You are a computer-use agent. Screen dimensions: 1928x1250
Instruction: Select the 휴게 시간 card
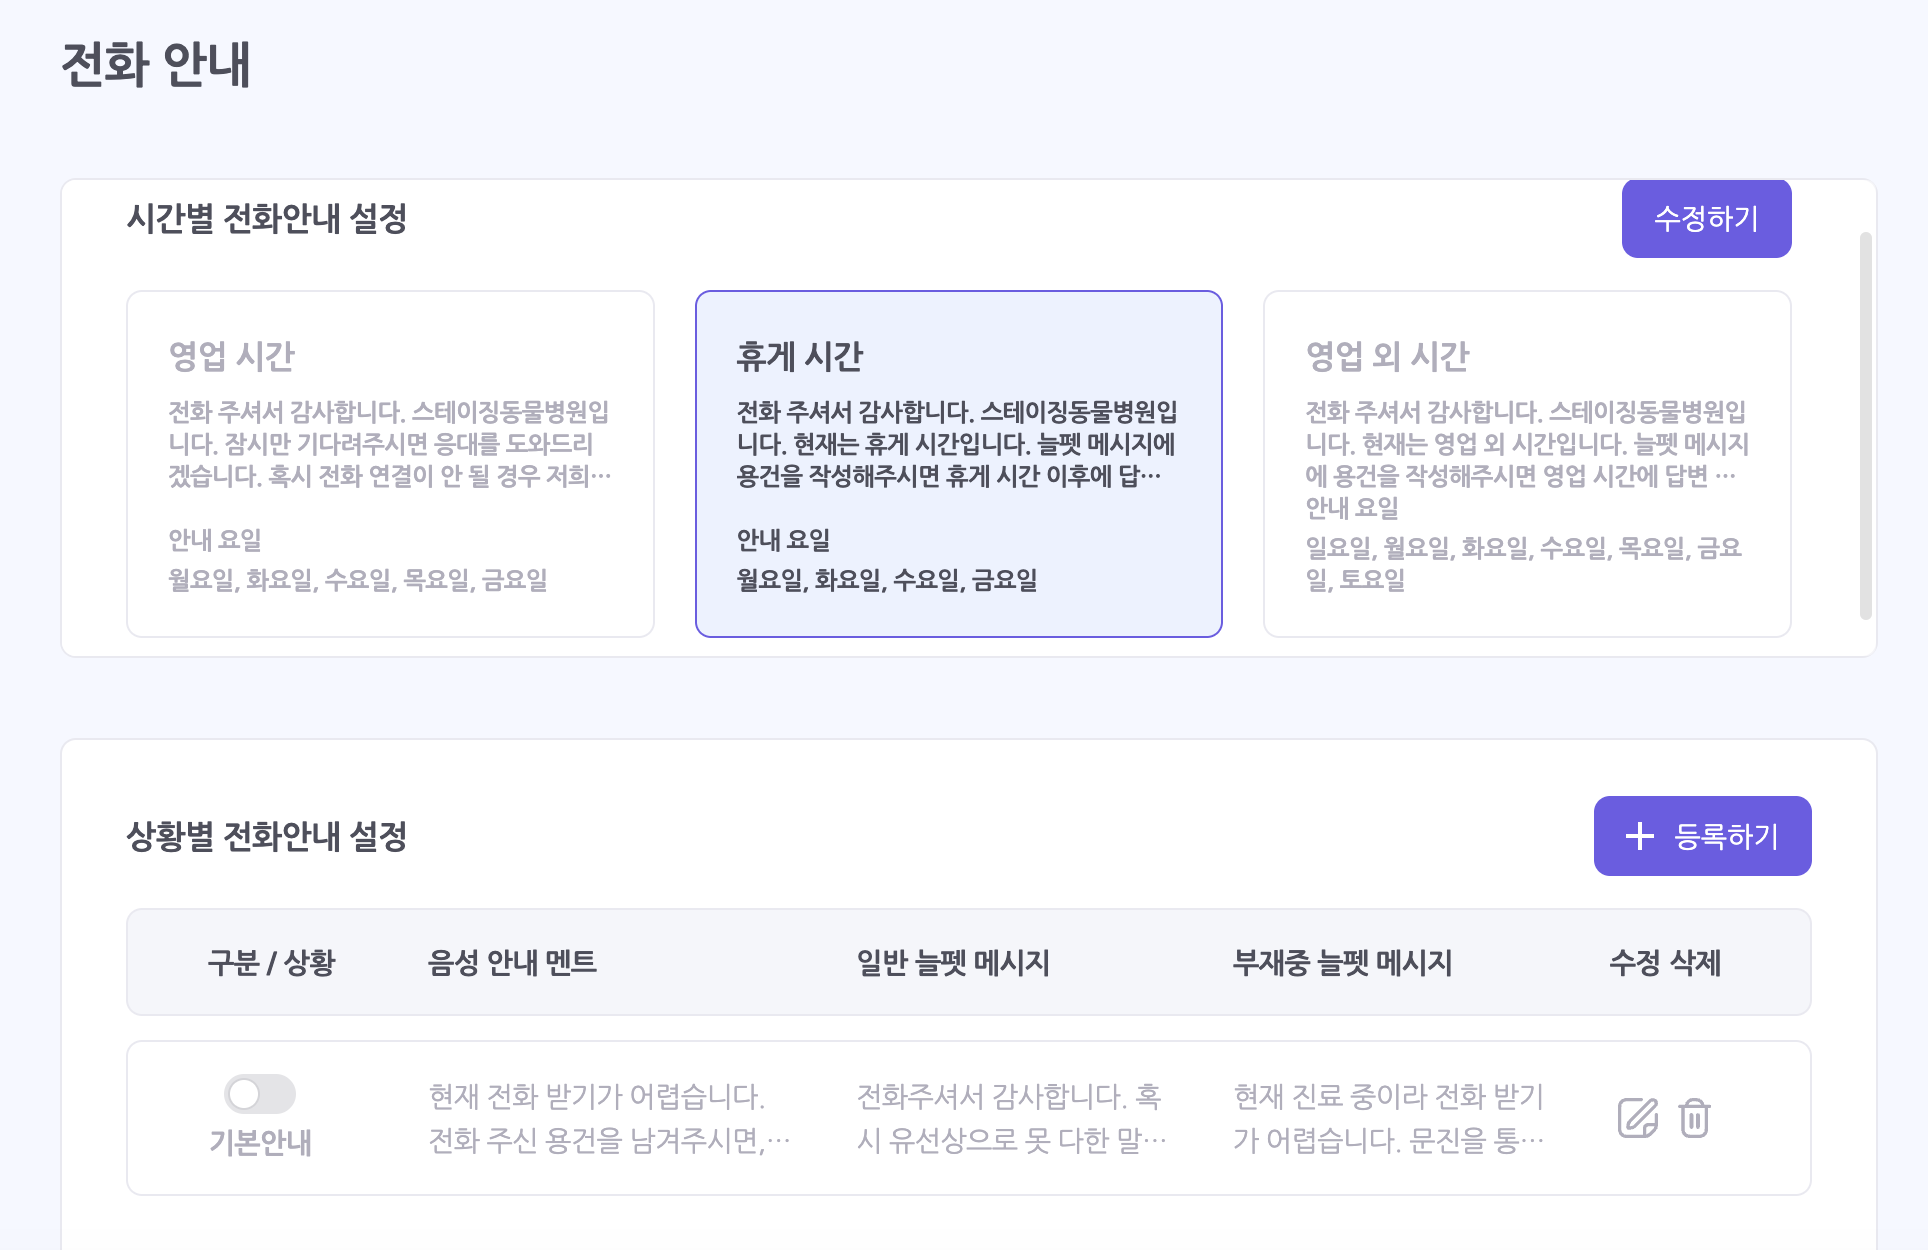[x=958, y=464]
